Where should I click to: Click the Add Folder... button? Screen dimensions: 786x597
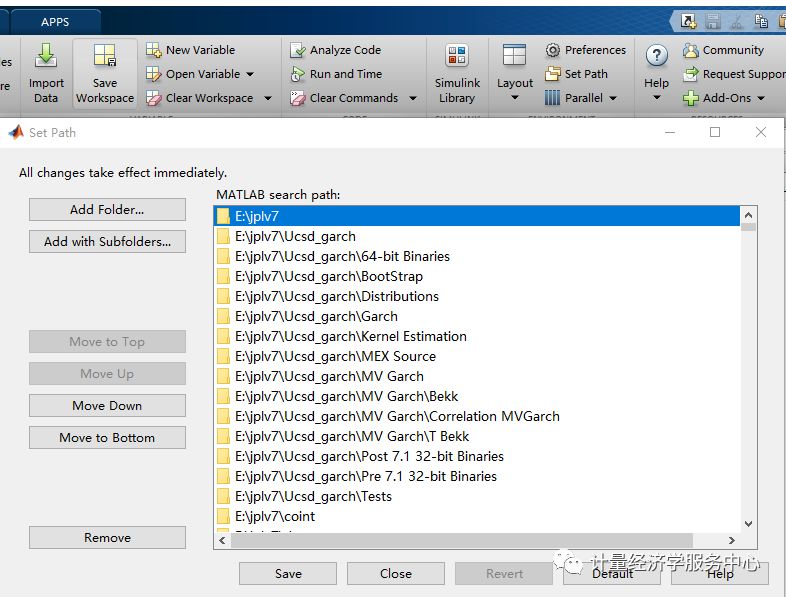[x=107, y=210]
